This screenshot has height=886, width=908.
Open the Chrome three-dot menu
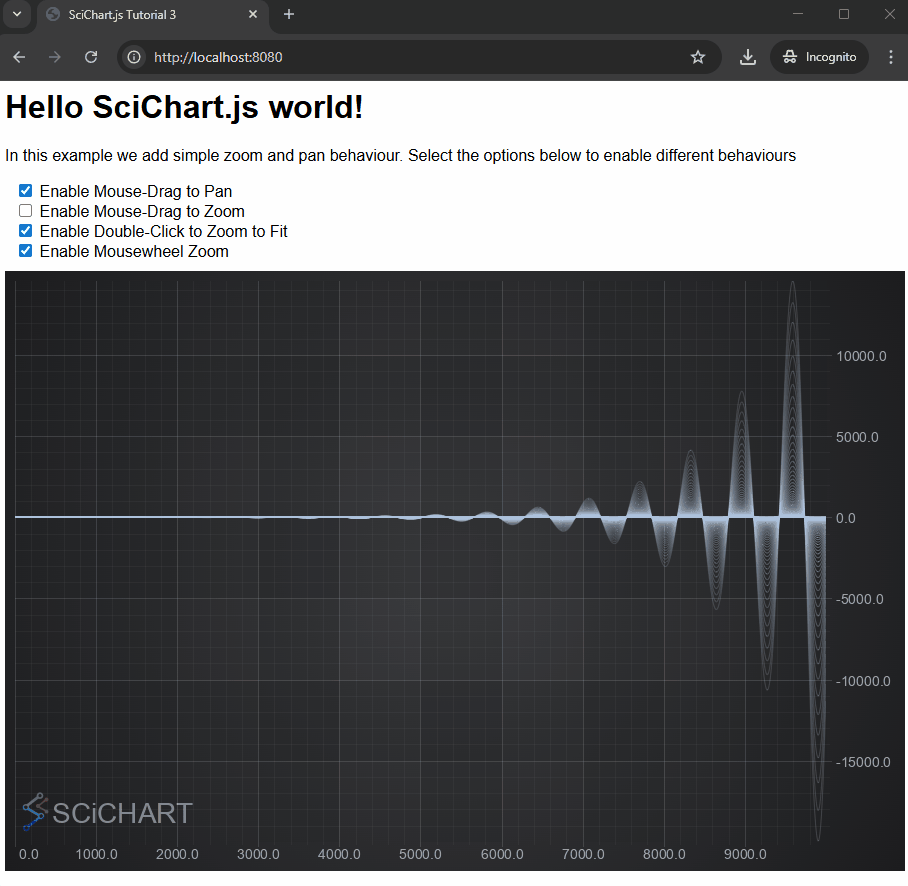tap(890, 57)
